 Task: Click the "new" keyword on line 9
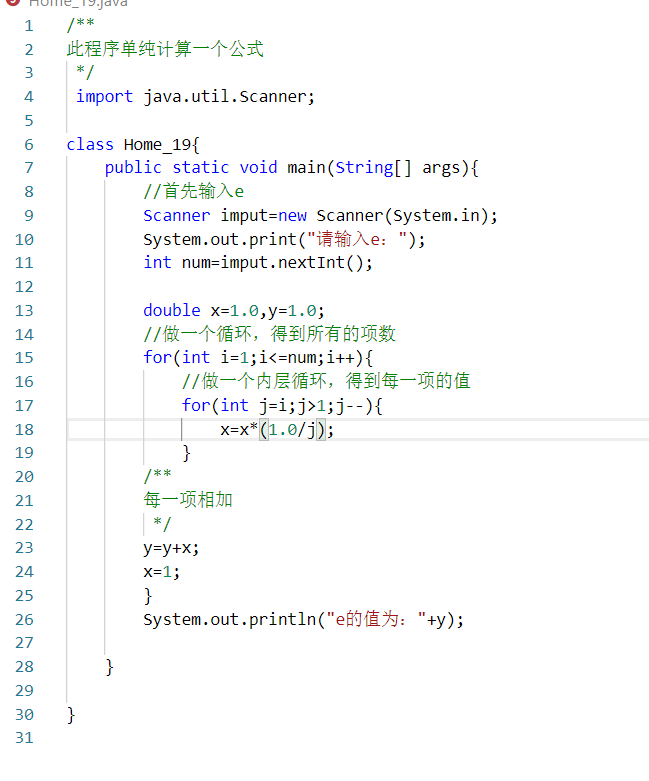click(x=292, y=216)
